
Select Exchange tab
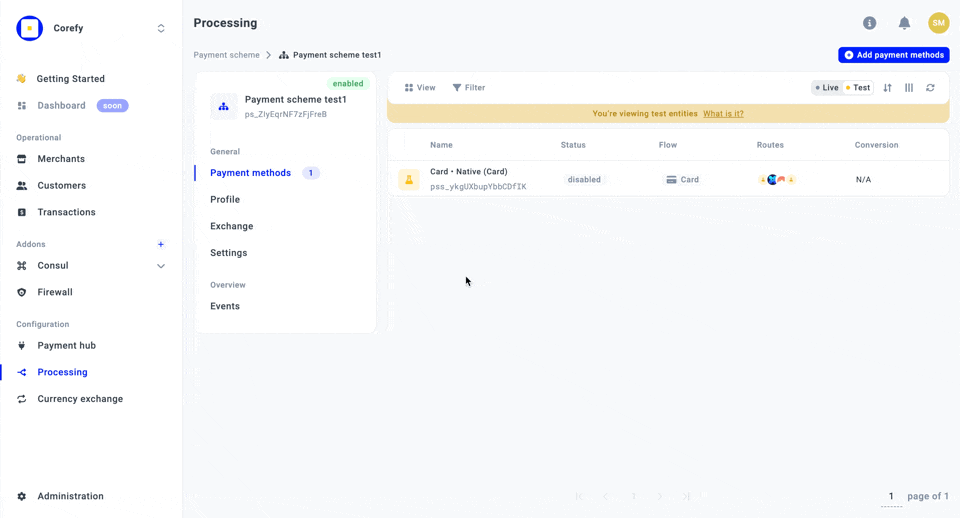[x=231, y=226]
